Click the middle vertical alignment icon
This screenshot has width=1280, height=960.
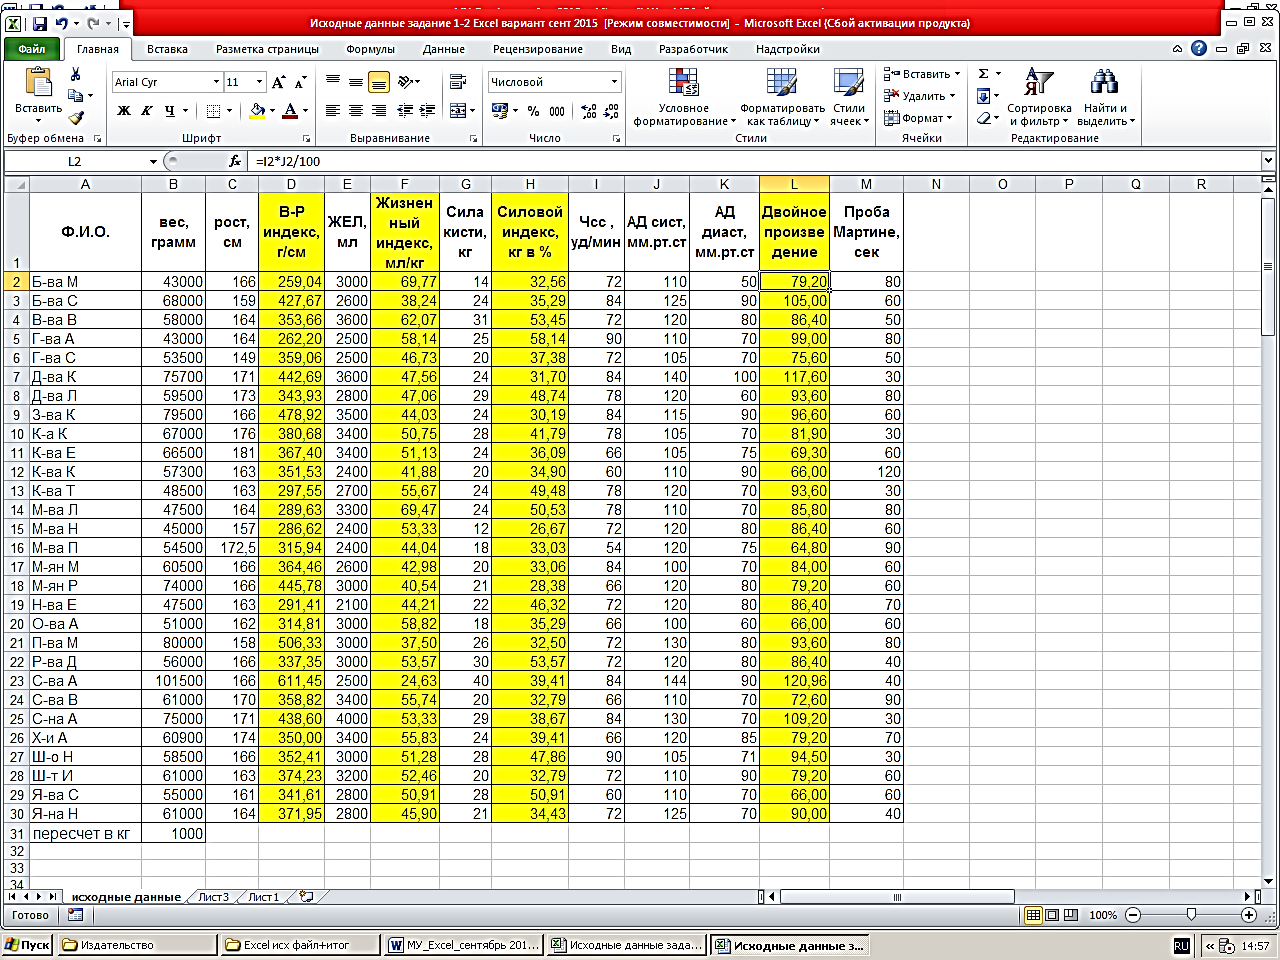pyautogui.click(x=356, y=82)
